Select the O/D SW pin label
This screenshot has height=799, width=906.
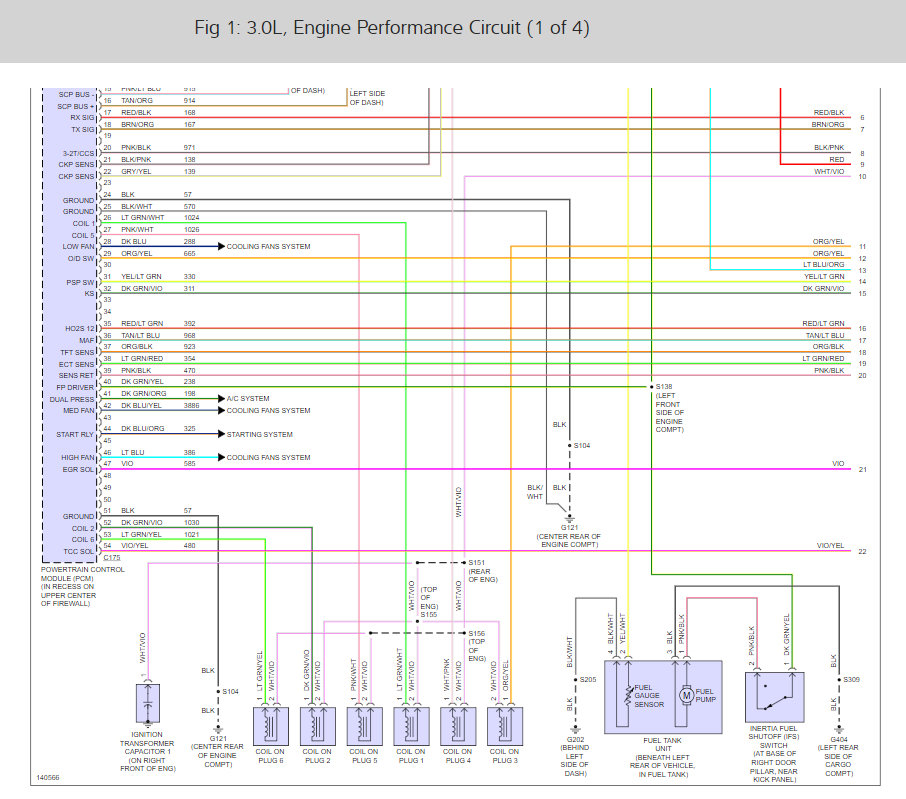[x=81, y=259]
